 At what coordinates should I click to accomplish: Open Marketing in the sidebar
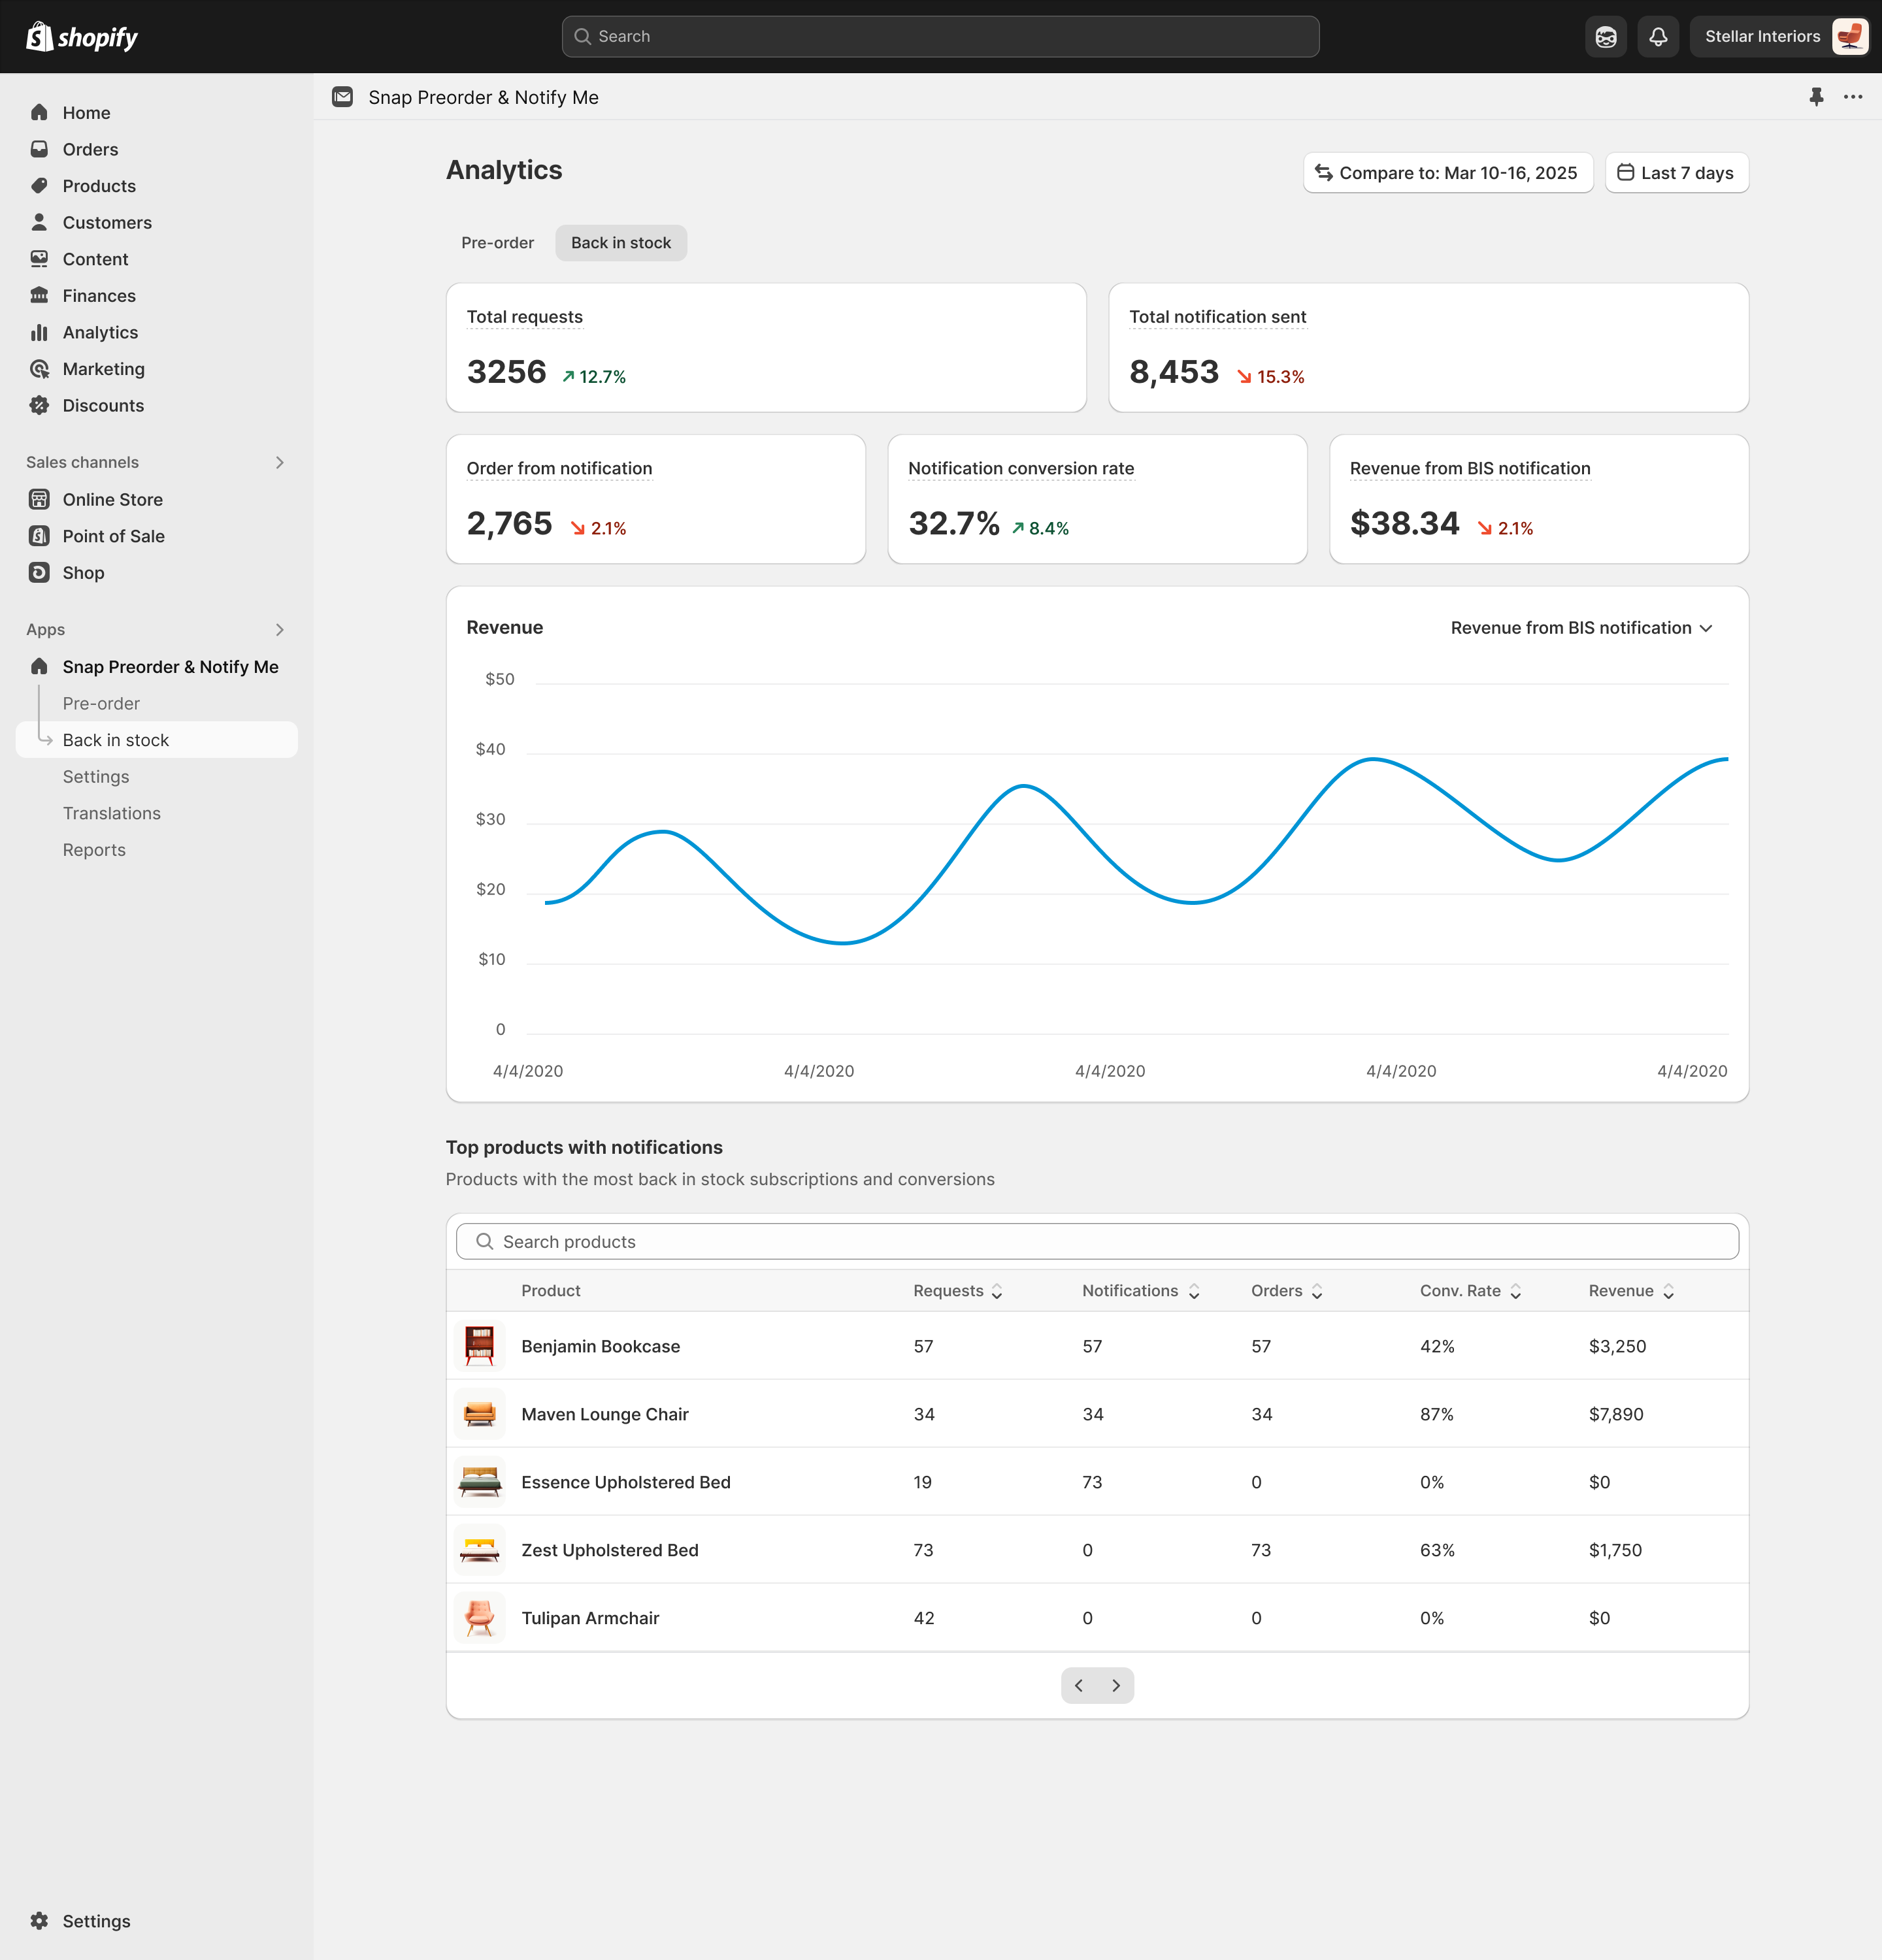(103, 369)
